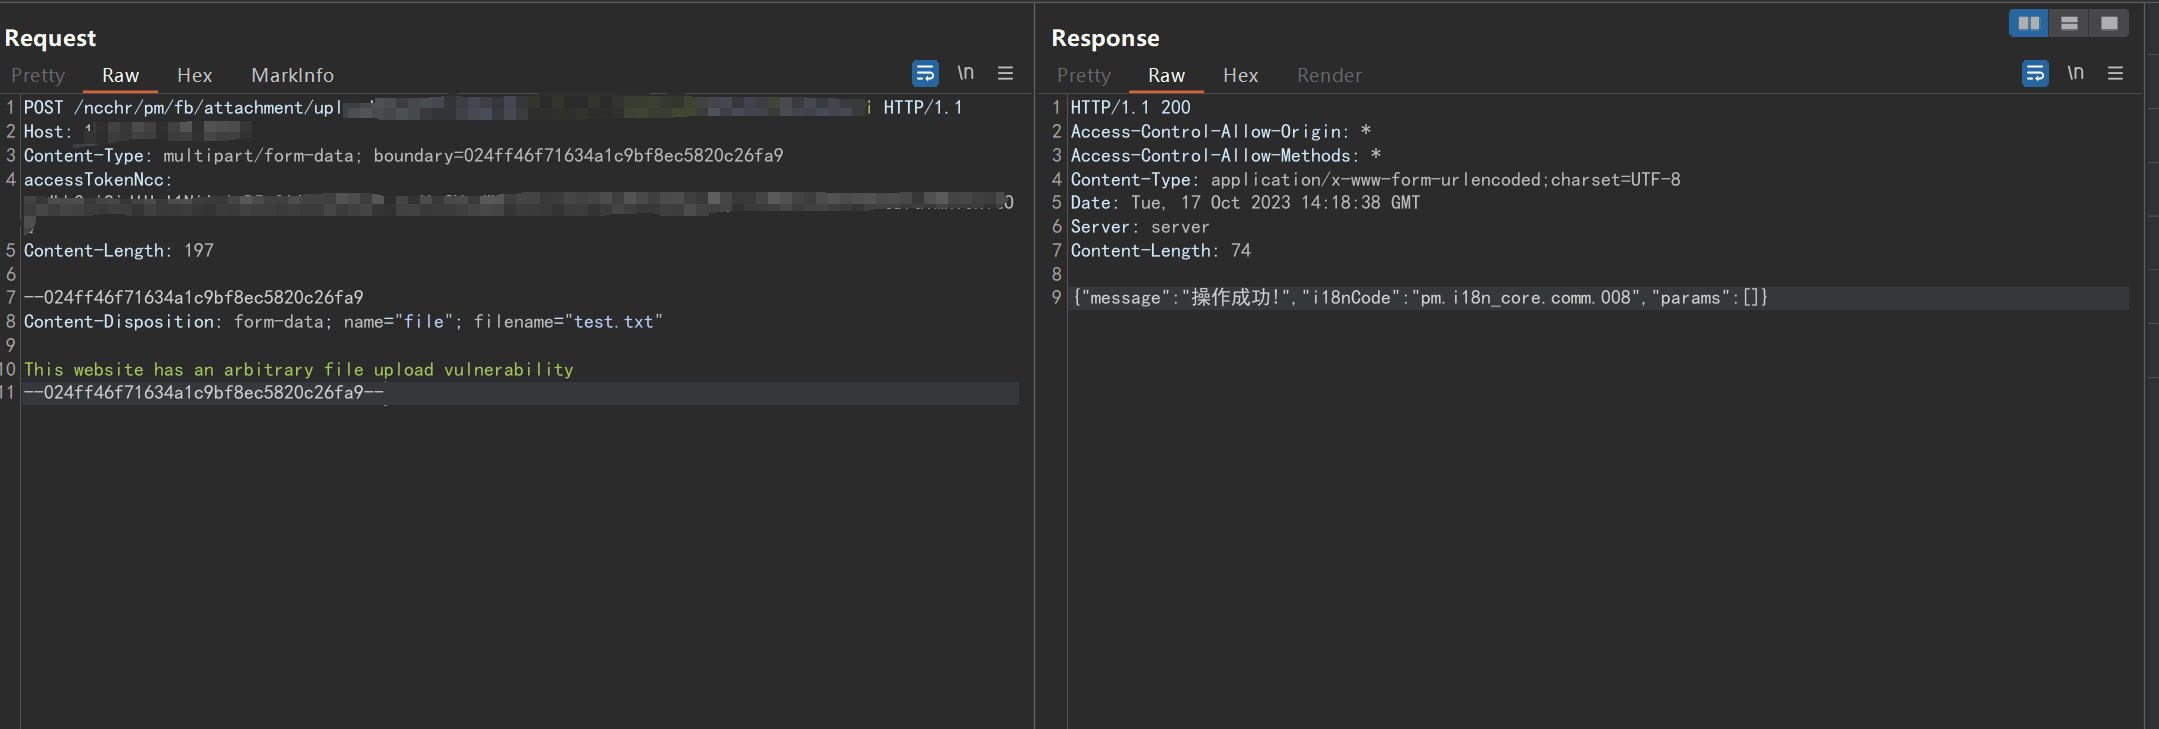Switch Request panel to Pretty tab
The width and height of the screenshot is (2159, 729).
38,75
